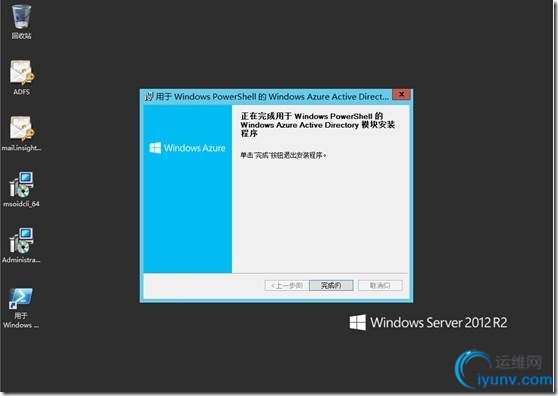The height and width of the screenshot is (396, 558).
Task: Click the Windows Azure logo in the installer panel
Action: (187, 148)
